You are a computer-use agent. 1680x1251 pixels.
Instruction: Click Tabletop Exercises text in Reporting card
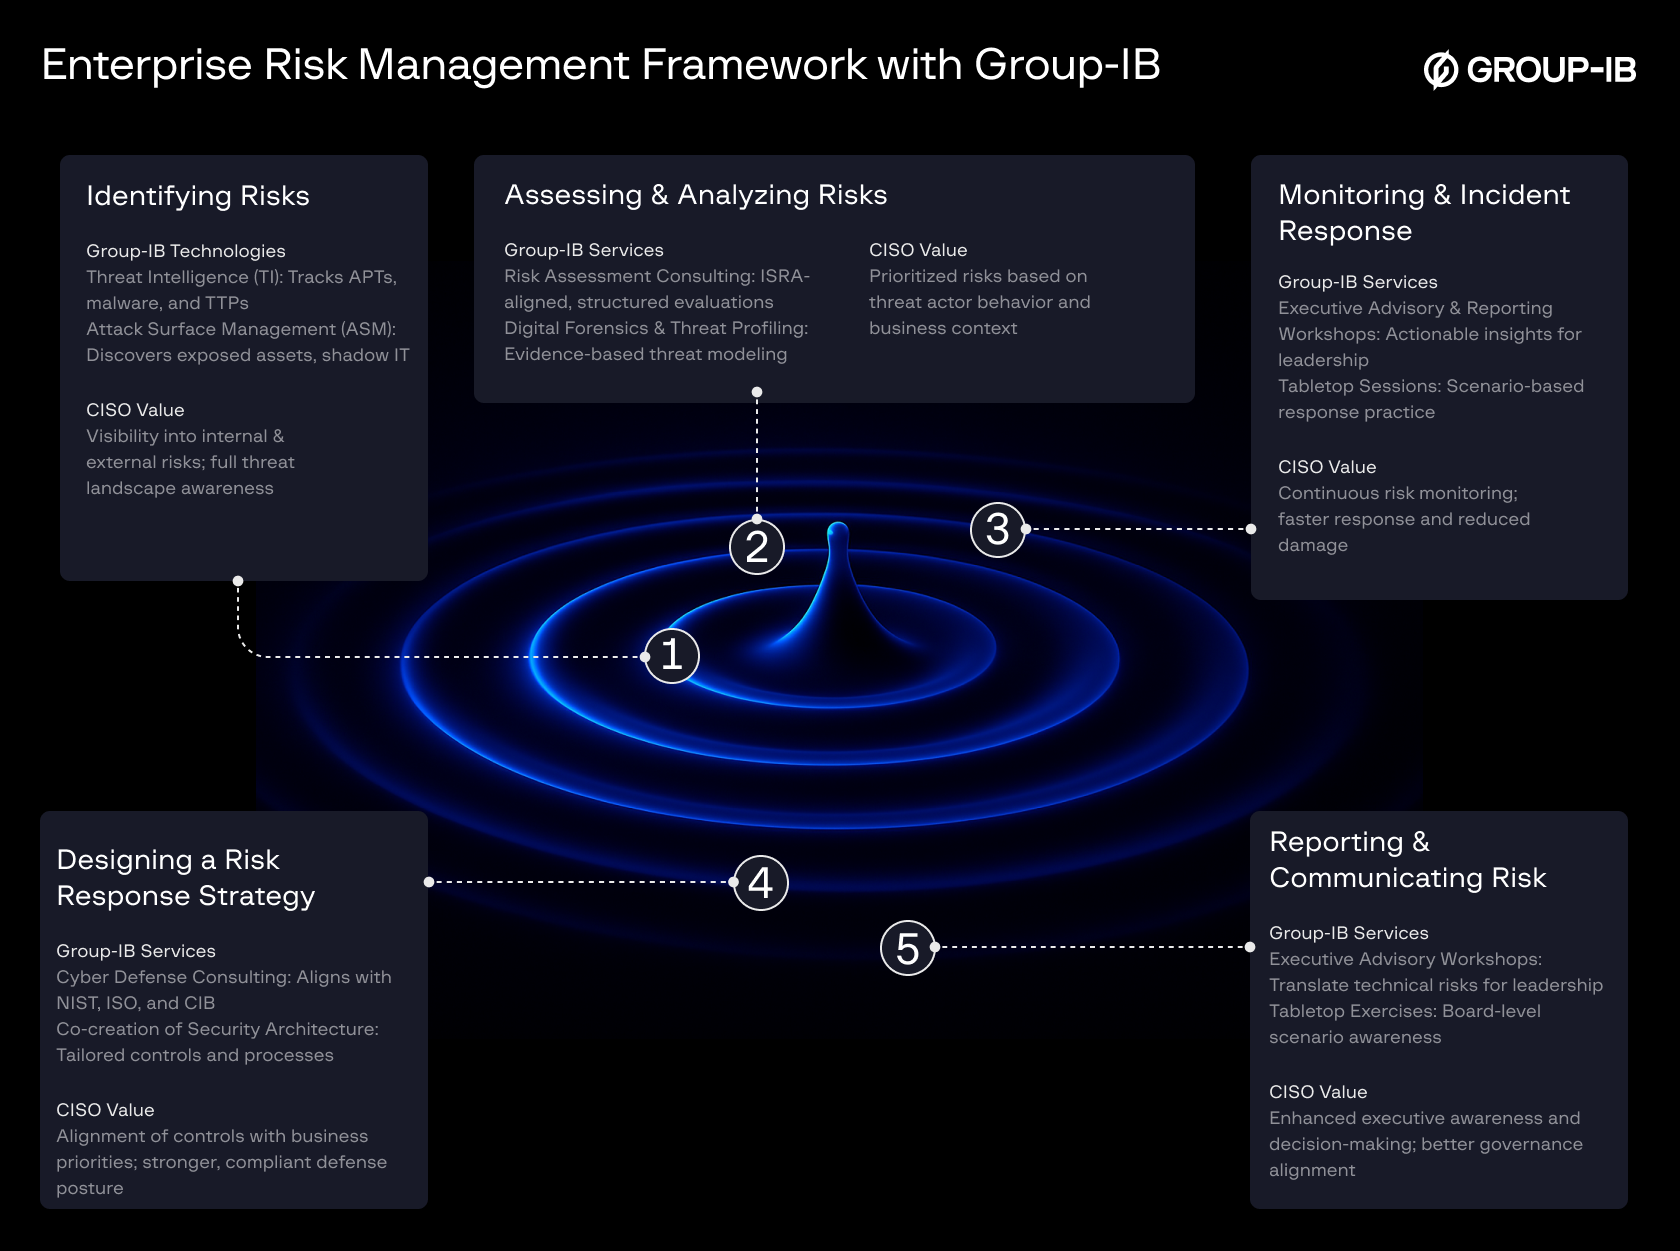coord(1404,1024)
